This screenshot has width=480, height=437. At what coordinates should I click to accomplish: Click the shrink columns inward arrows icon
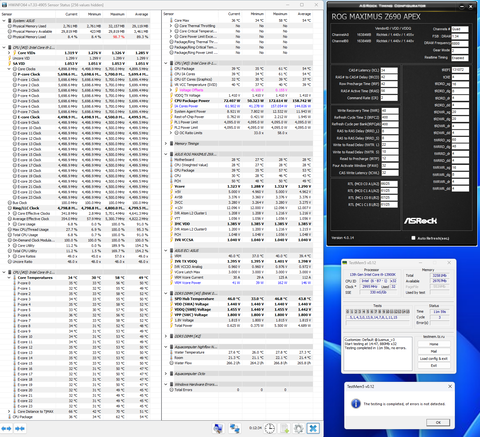pyautogui.click(x=20, y=428)
